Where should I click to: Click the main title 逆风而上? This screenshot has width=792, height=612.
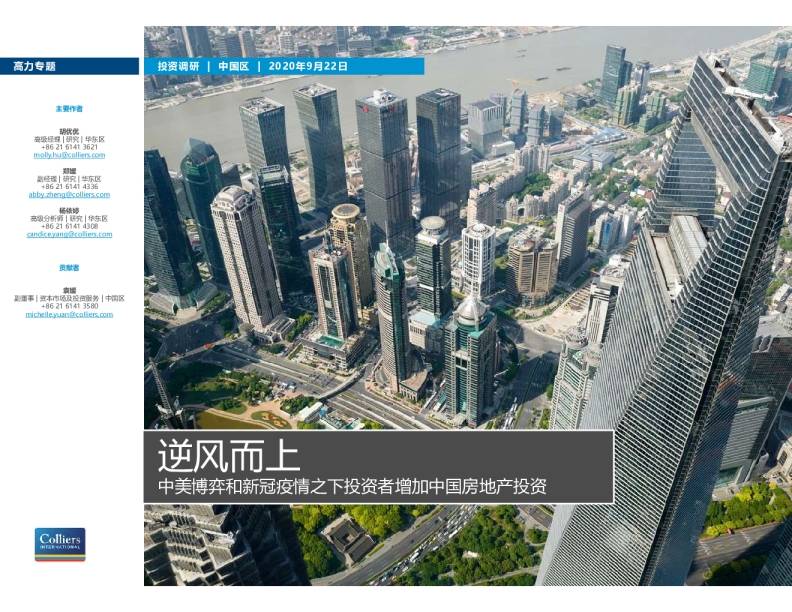point(228,456)
